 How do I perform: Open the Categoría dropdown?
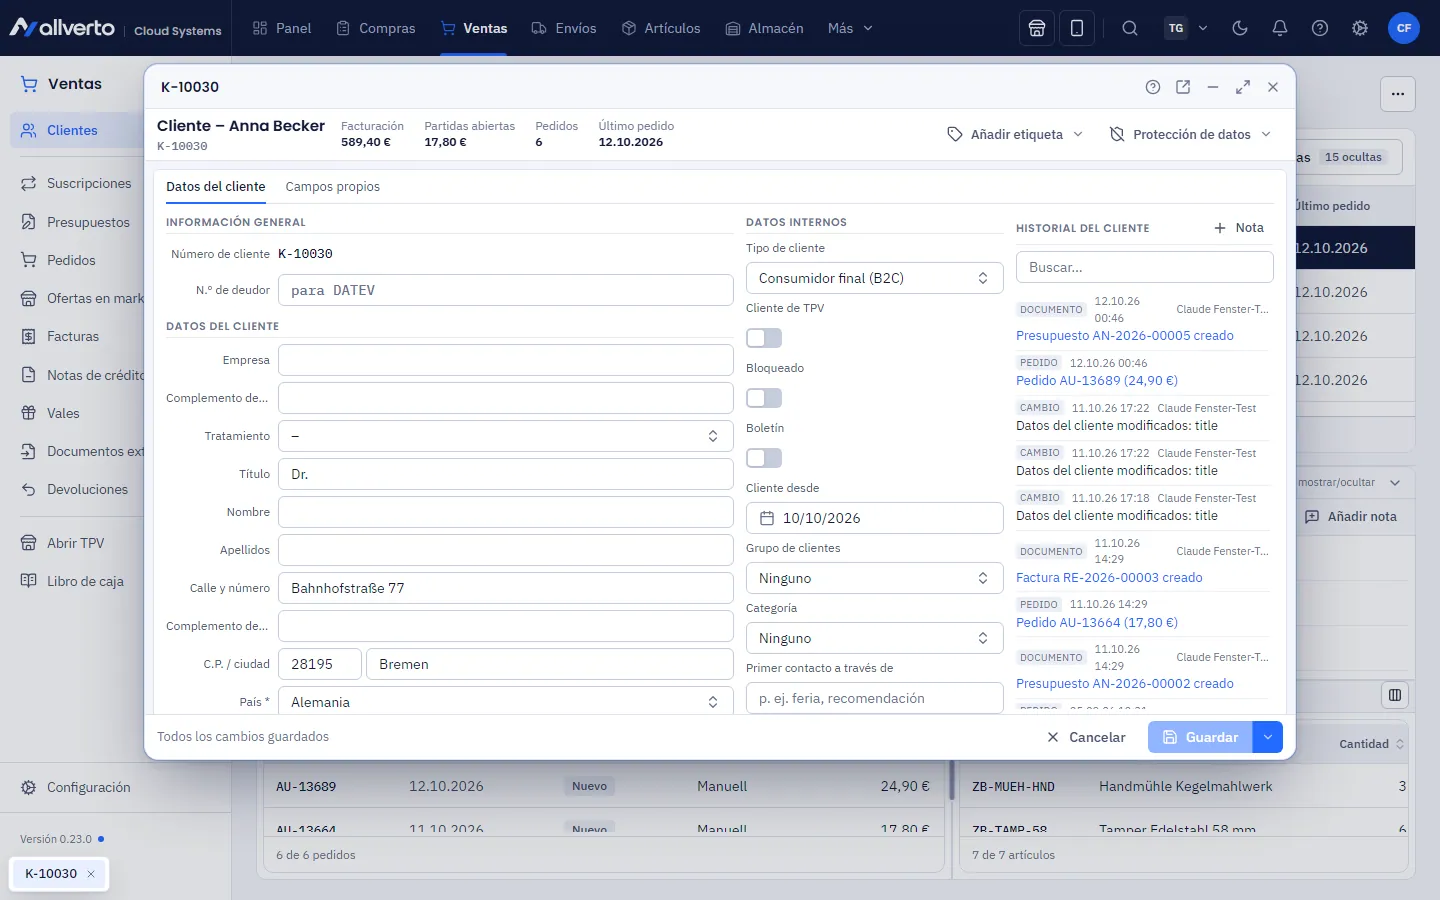(875, 638)
